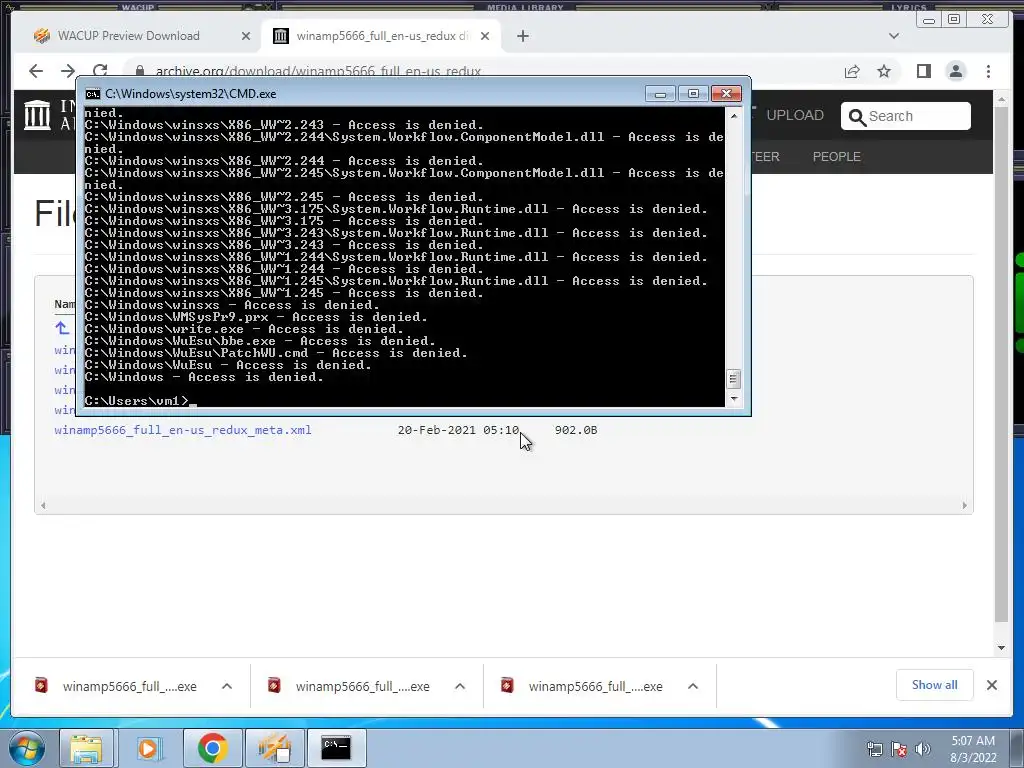
Task: Toggle Chrome side panel icon
Action: [x=923, y=71]
